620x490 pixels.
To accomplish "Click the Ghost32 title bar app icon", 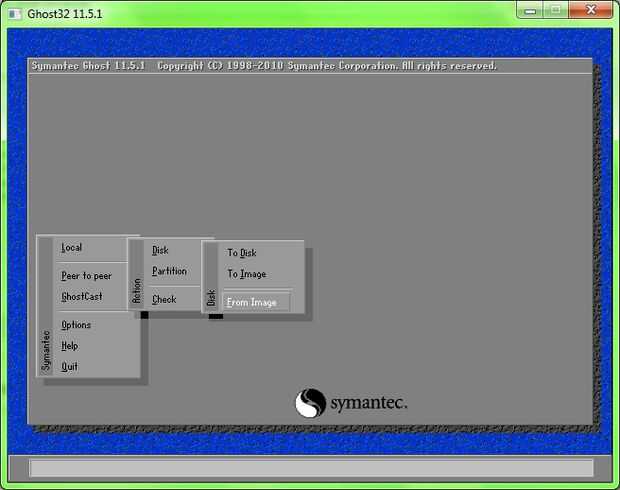I will pyautogui.click(x=15, y=14).
